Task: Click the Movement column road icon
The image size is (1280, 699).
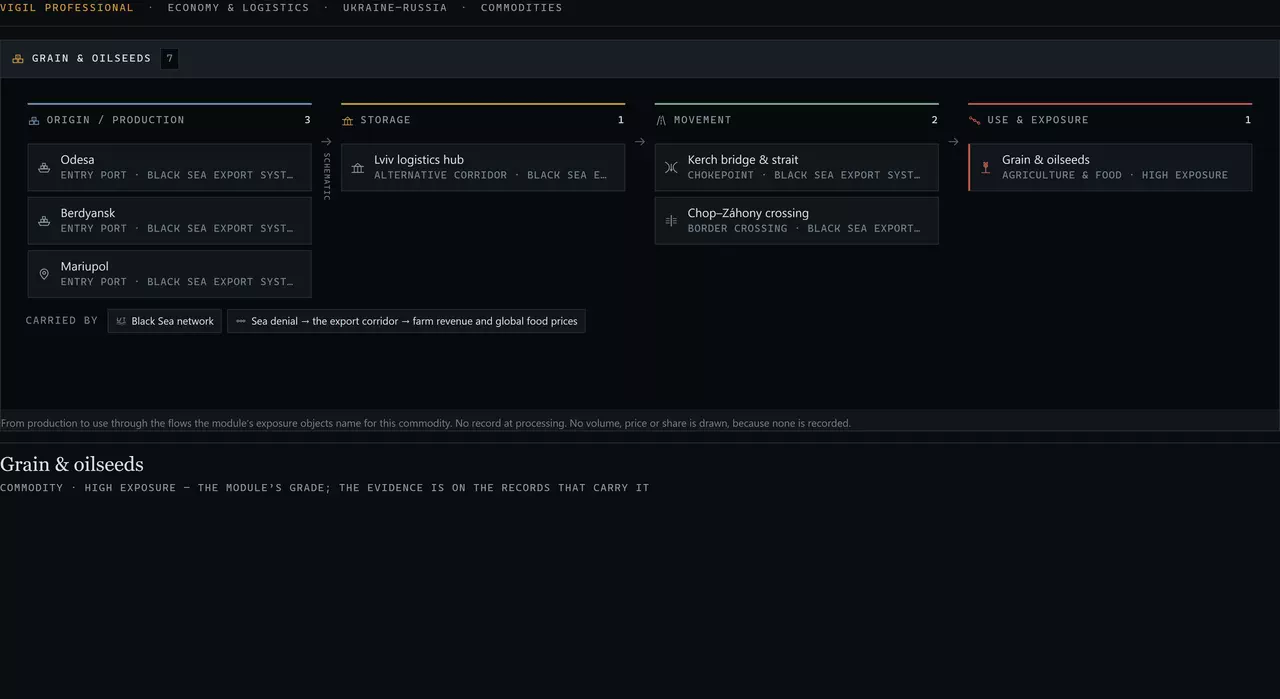Action: tap(661, 120)
